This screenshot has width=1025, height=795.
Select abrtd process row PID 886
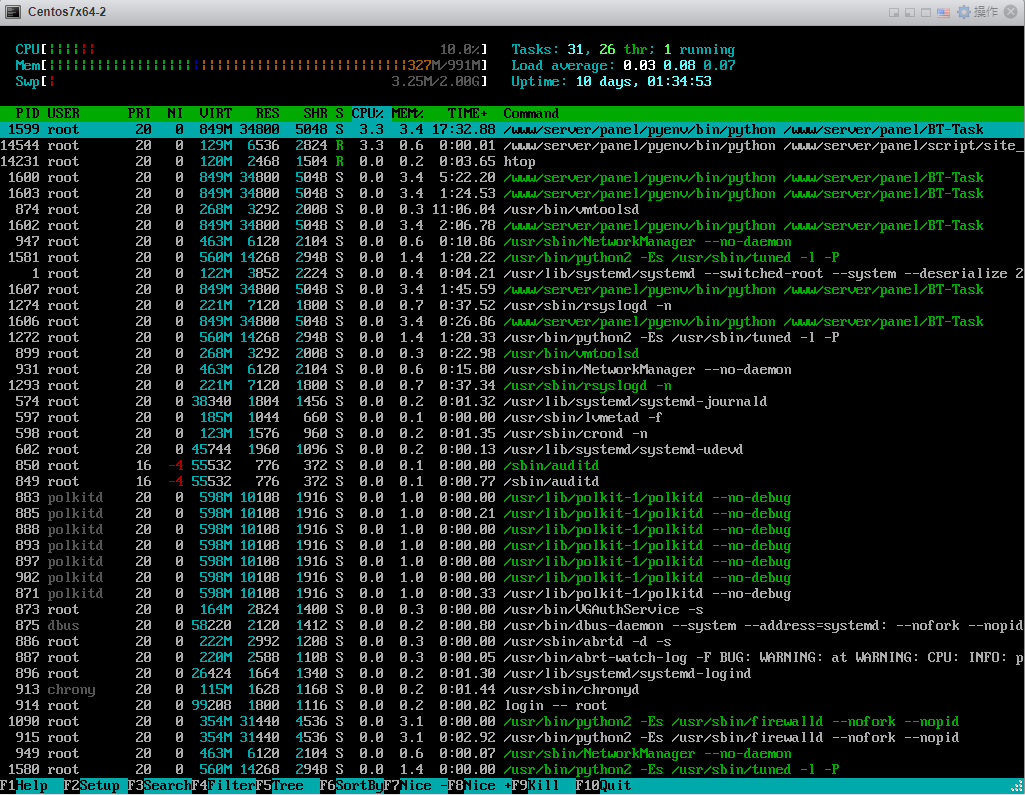[512, 641]
